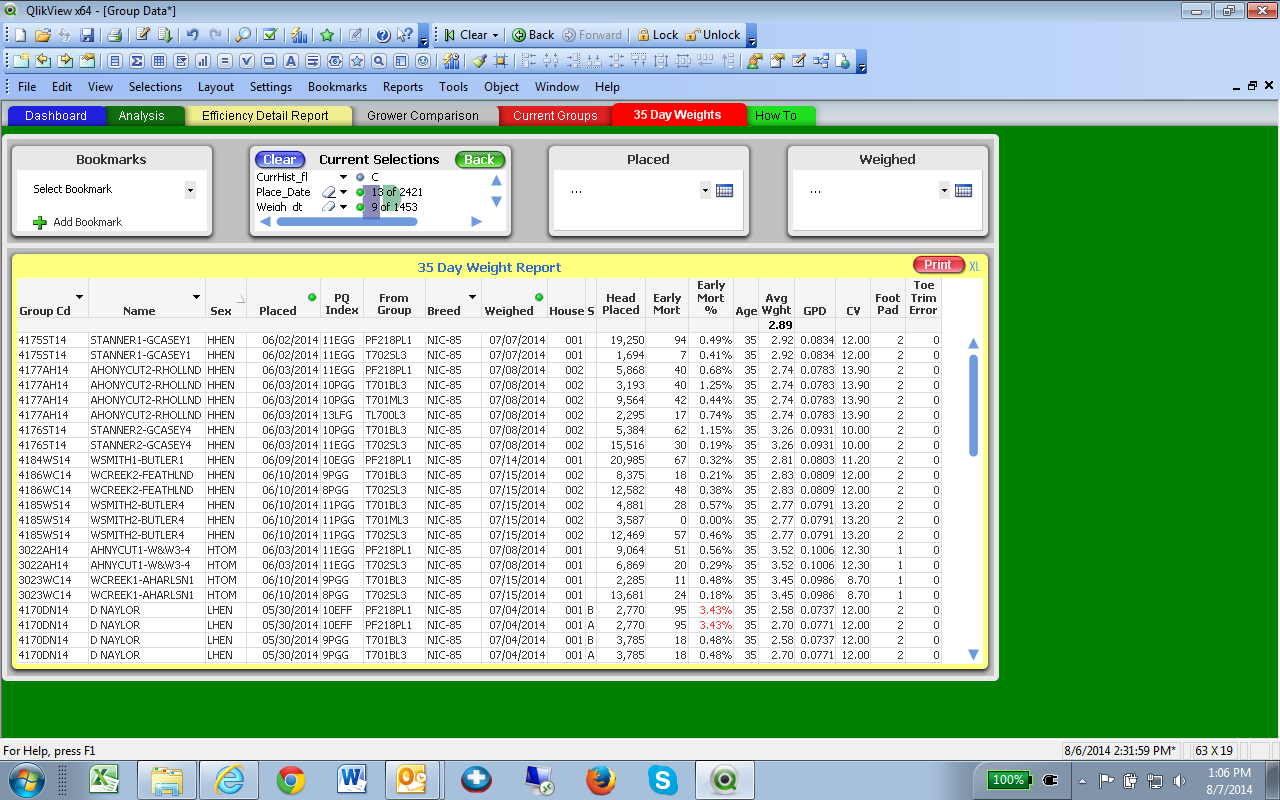
Task: Clear the Place_Date selection with the eraser icon
Action: click(x=328, y=192)
